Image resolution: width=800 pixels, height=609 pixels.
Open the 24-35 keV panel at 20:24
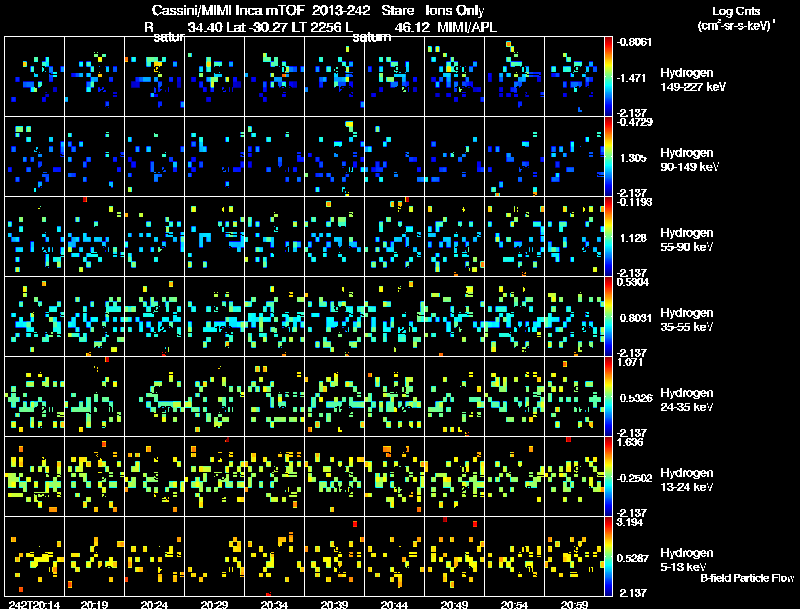pyautogui.click(x=155, y=397)
